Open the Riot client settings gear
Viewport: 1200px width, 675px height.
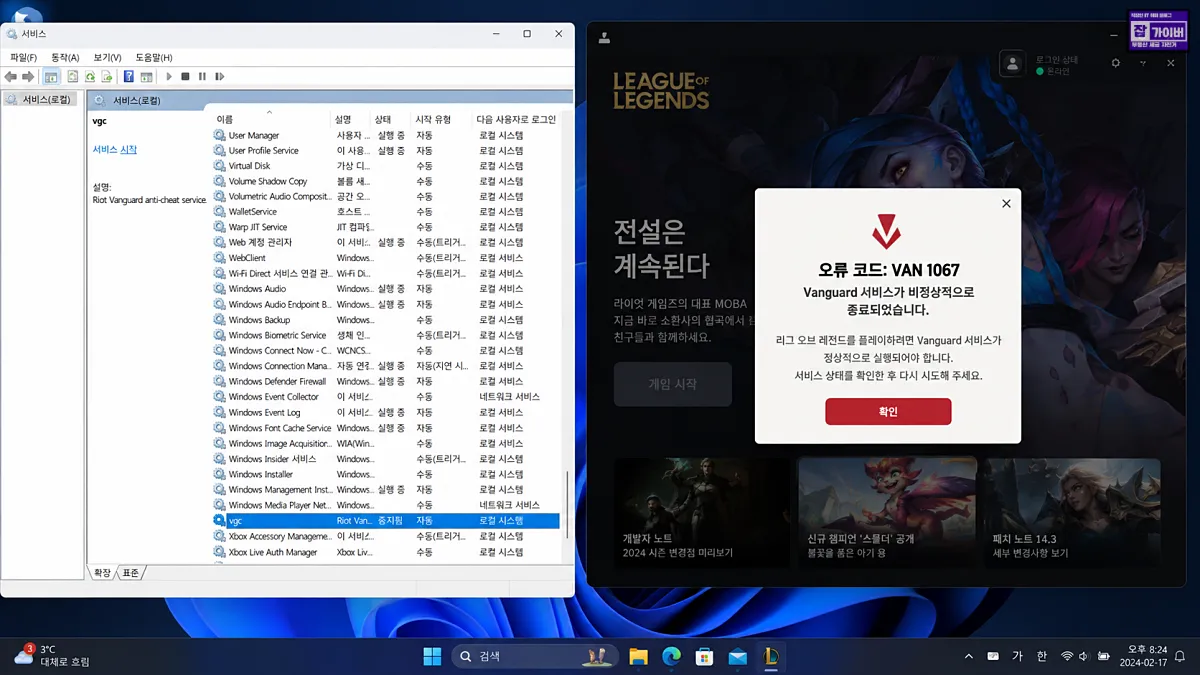click(1116, 63)
